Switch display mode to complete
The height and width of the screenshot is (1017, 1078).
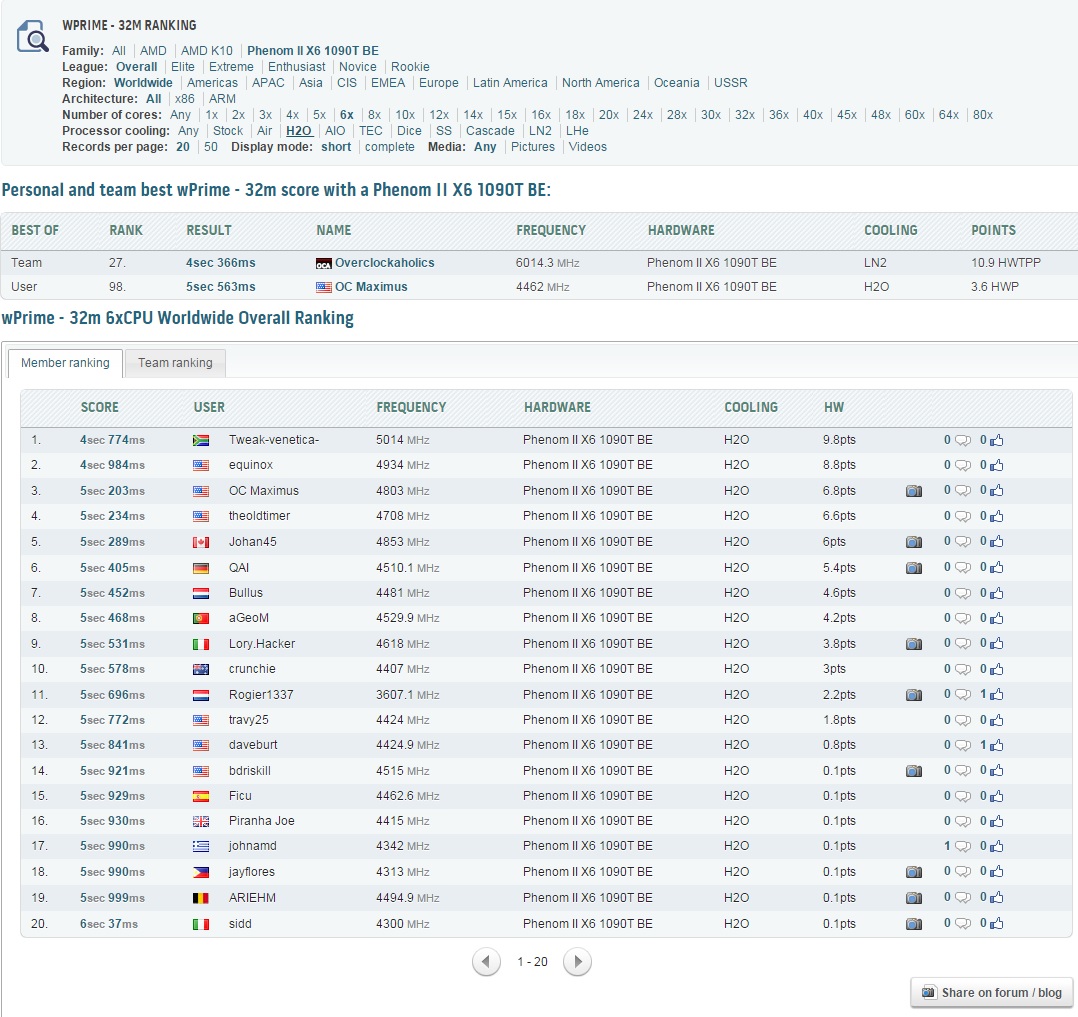[390, 147]
